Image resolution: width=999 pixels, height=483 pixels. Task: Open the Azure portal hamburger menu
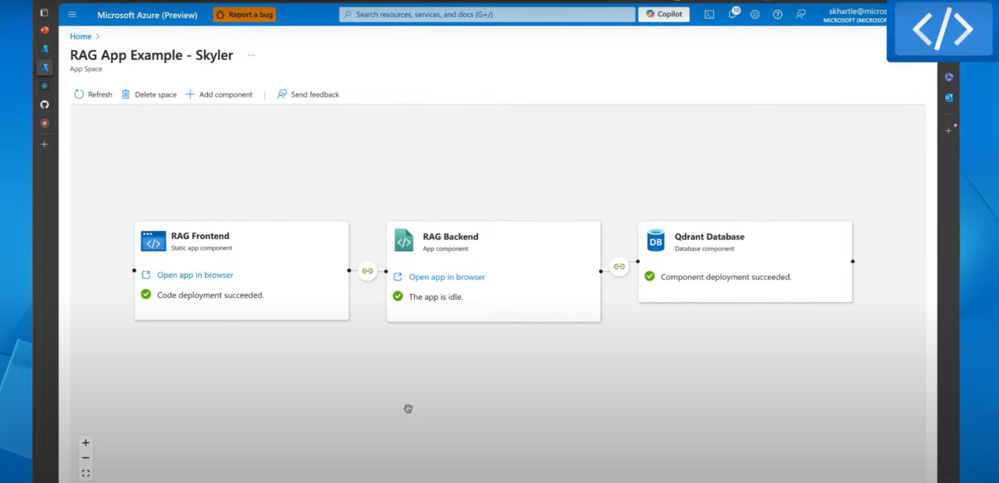(x=72, y=15)
